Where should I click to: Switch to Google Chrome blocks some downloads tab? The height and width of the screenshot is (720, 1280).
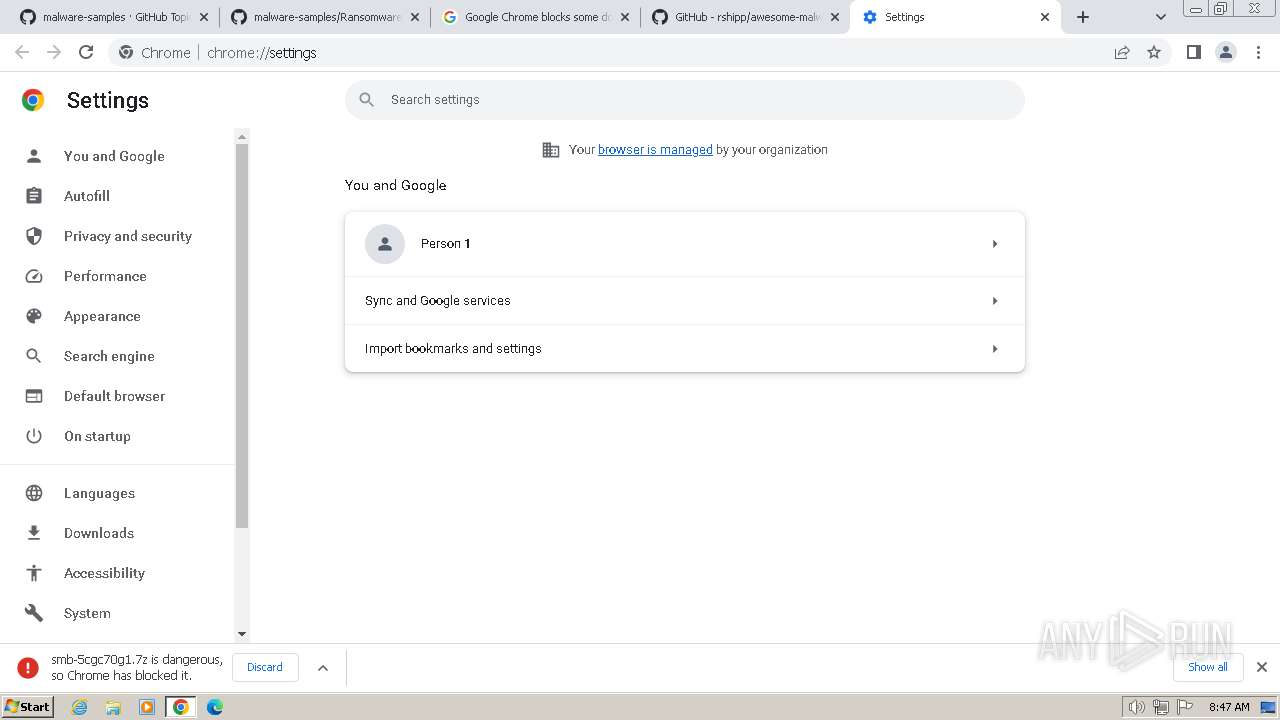click(x=537, y=17)
